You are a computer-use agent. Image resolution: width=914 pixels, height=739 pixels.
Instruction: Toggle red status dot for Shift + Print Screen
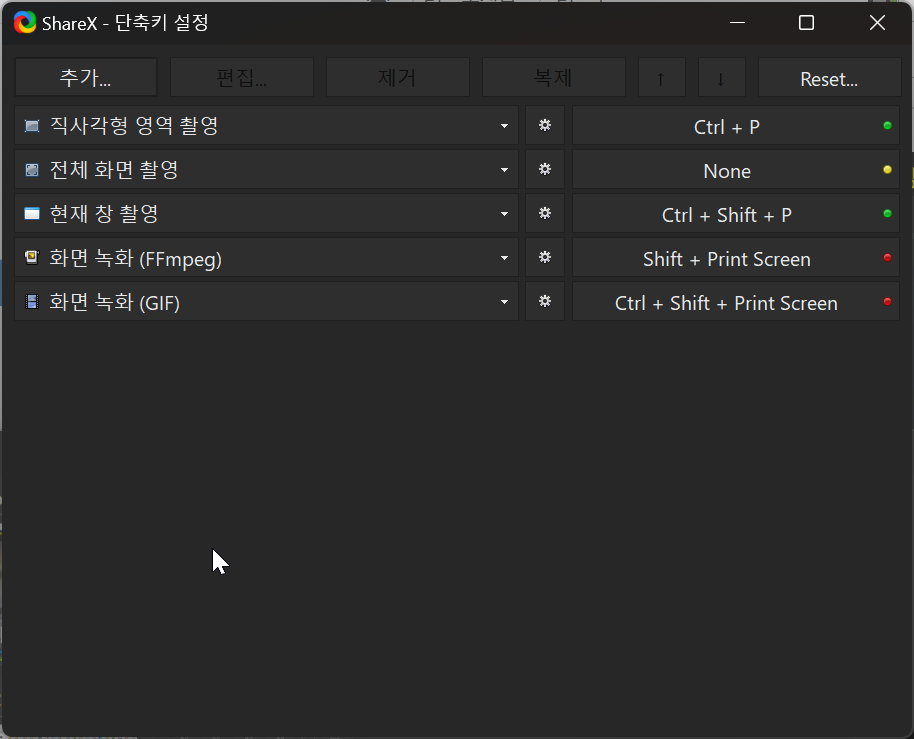887,258
